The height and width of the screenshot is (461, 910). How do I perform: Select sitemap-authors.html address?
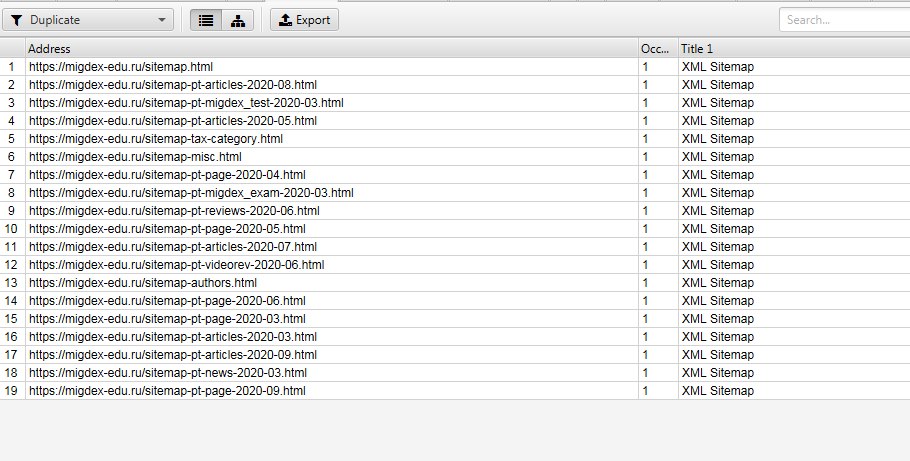click(143, 283)
